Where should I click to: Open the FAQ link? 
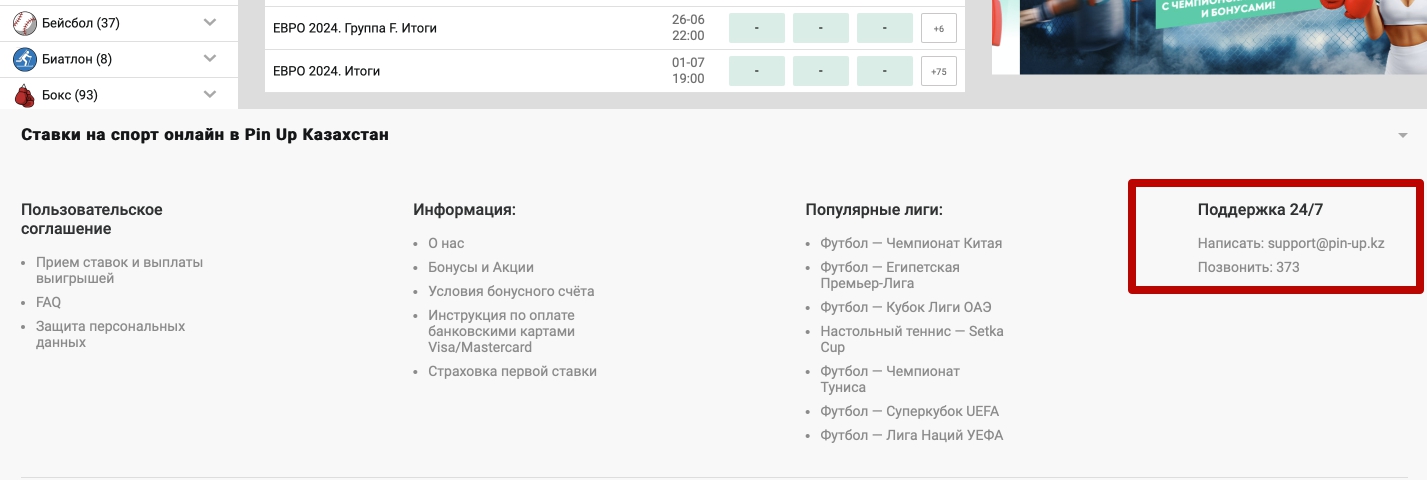pos(48,302)
